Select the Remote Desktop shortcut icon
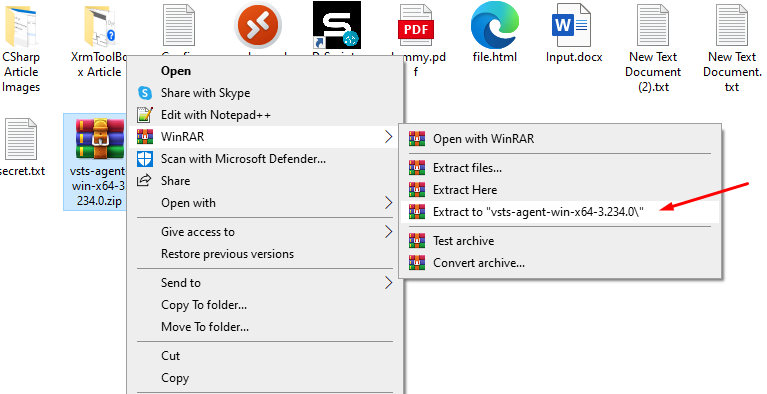This screenshot has width=767, height=394. coord(258,24)
